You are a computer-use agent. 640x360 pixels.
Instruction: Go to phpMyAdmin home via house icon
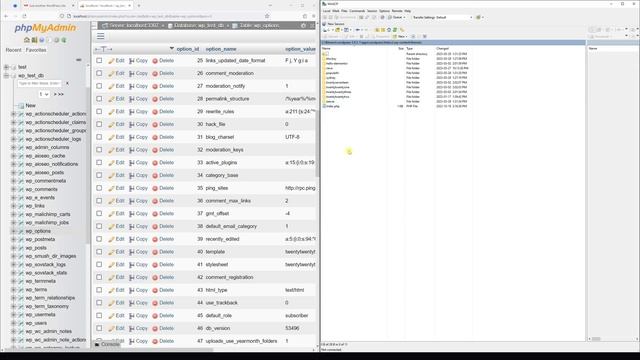(27, 40)
